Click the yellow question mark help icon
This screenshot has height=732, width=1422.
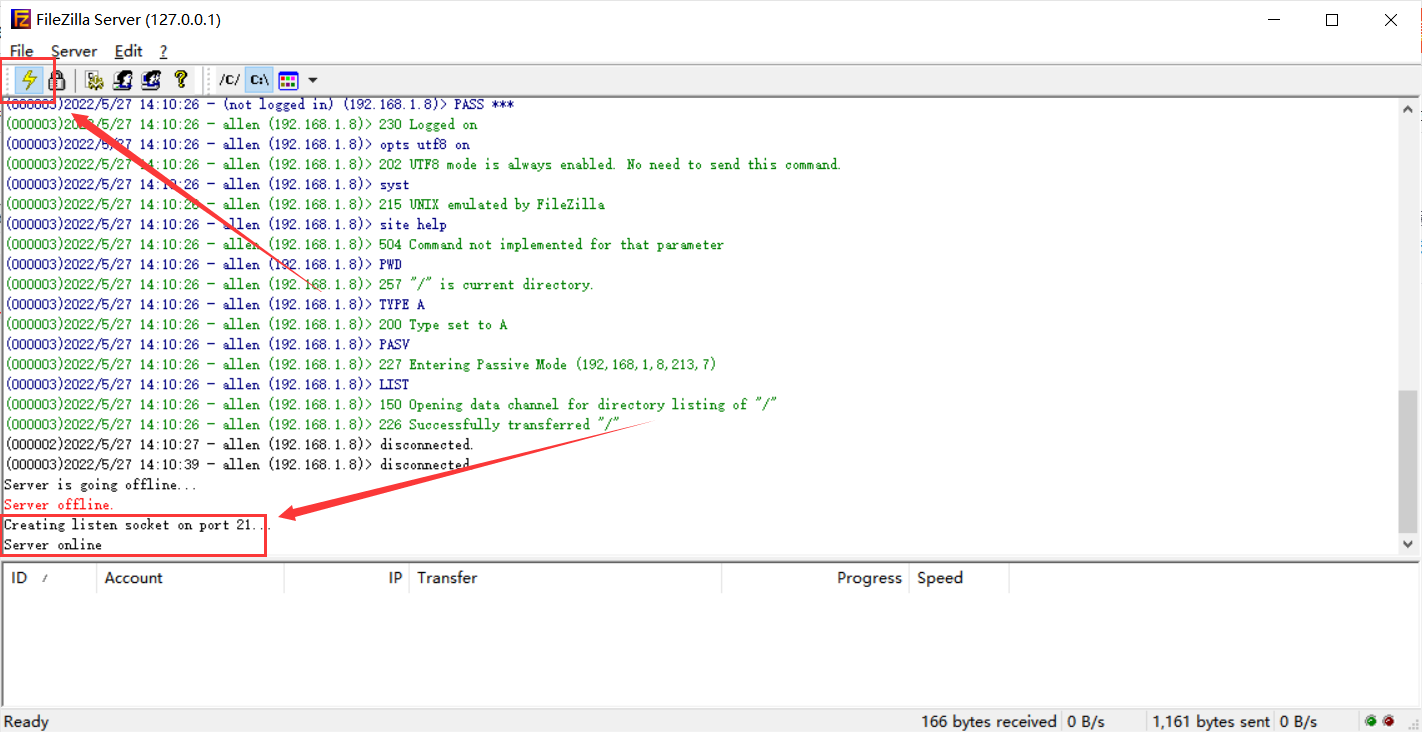coord(180,80)
